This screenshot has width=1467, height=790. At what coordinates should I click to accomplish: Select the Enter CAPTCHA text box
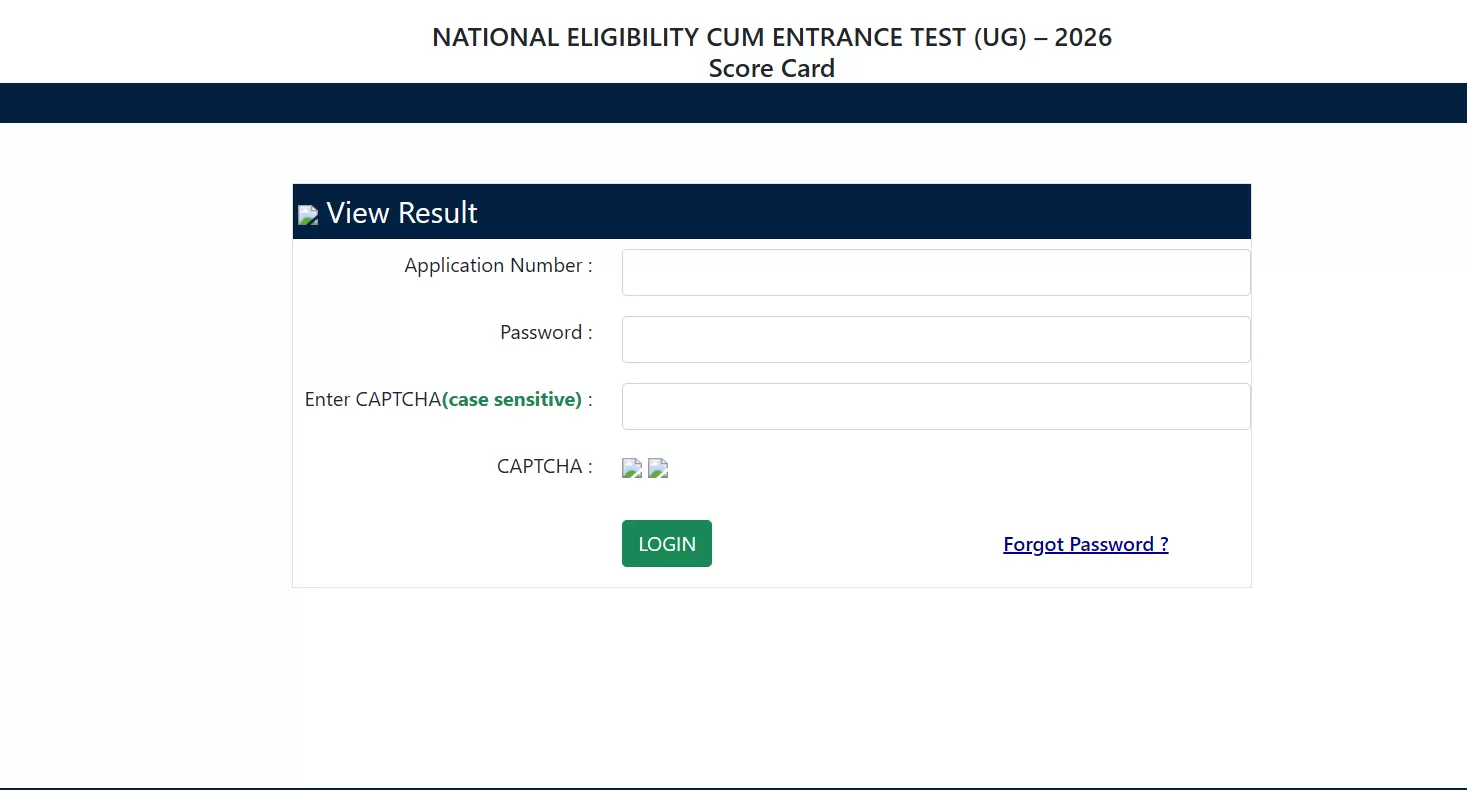[936, 406]
